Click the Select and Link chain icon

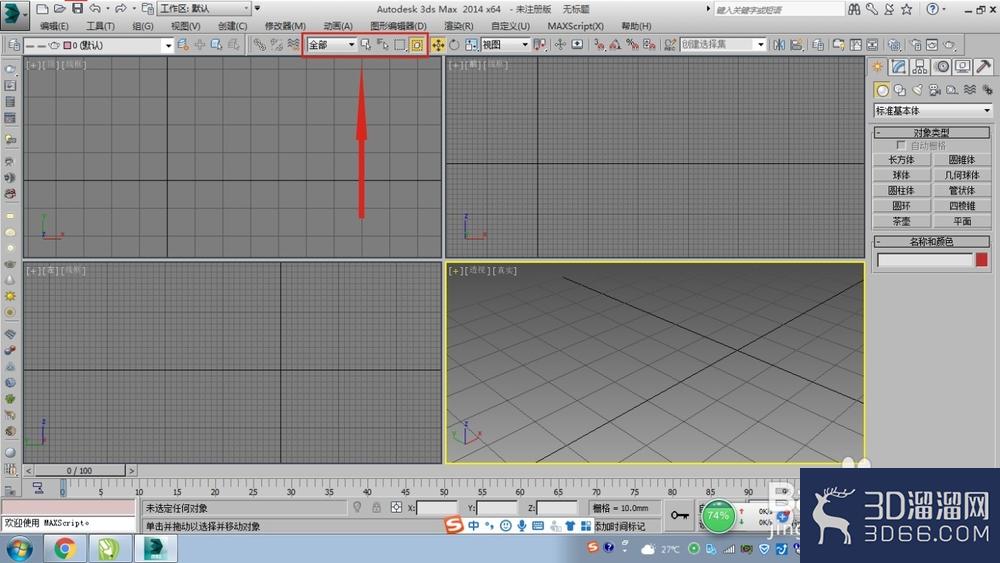pyautogui.click(x=259, y=45)
